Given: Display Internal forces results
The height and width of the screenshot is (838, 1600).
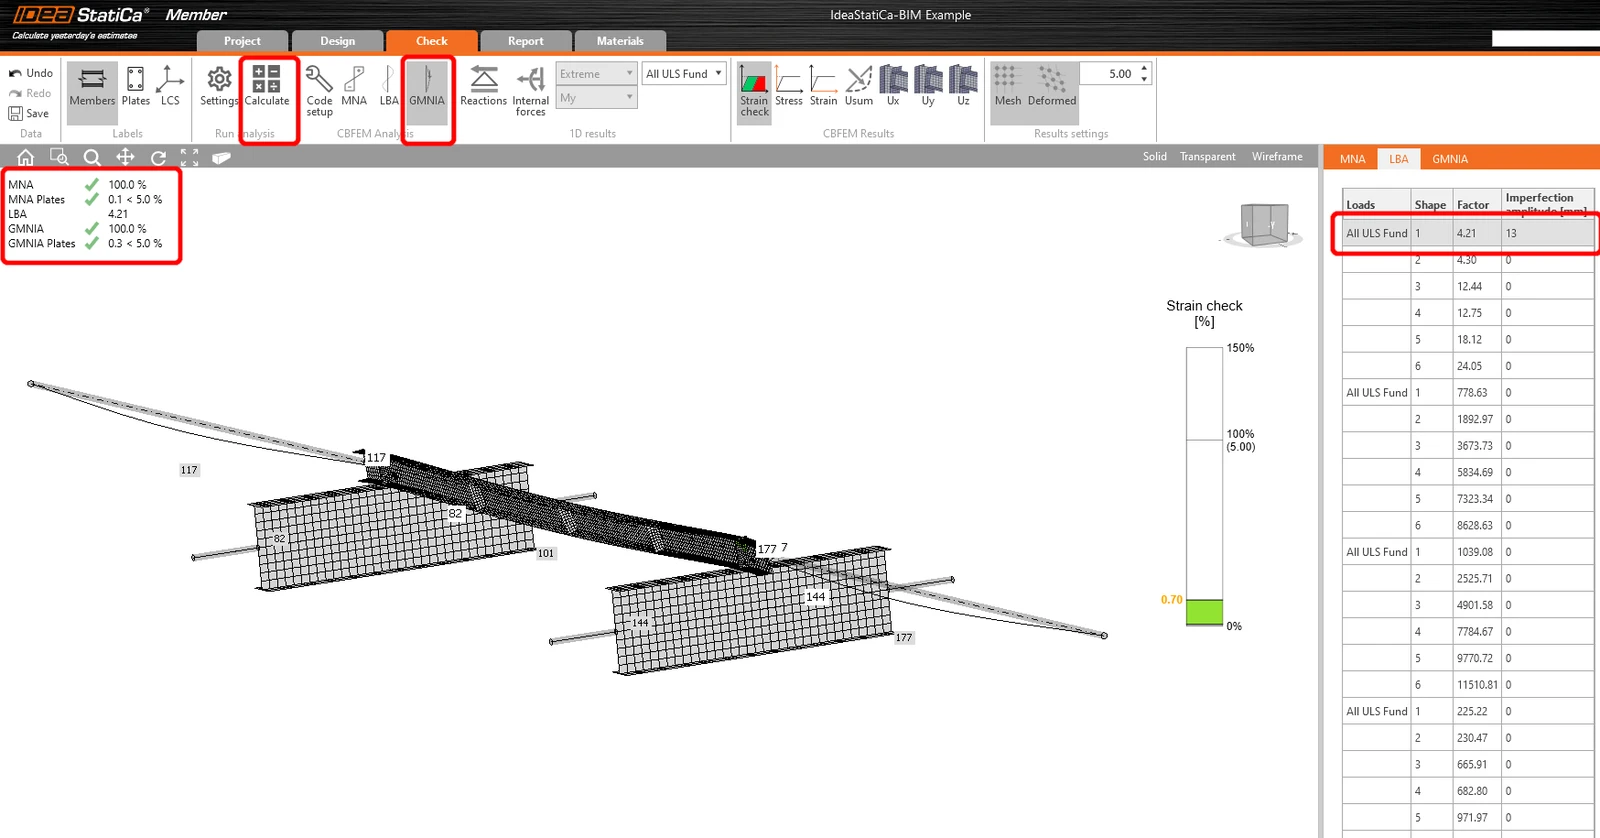Looking at the screenshot, I should click(531, 91).
